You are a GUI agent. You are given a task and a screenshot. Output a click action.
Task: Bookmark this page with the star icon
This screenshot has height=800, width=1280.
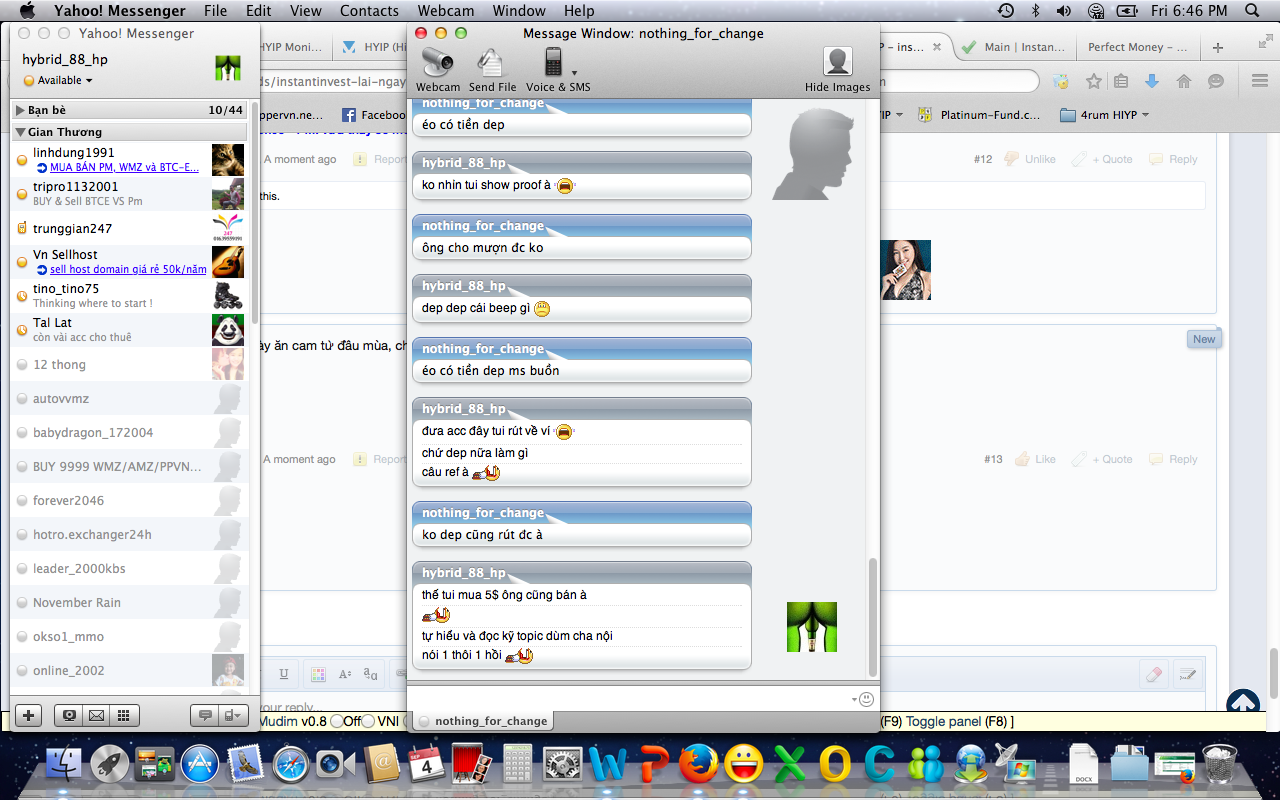tap(1094, 82)
